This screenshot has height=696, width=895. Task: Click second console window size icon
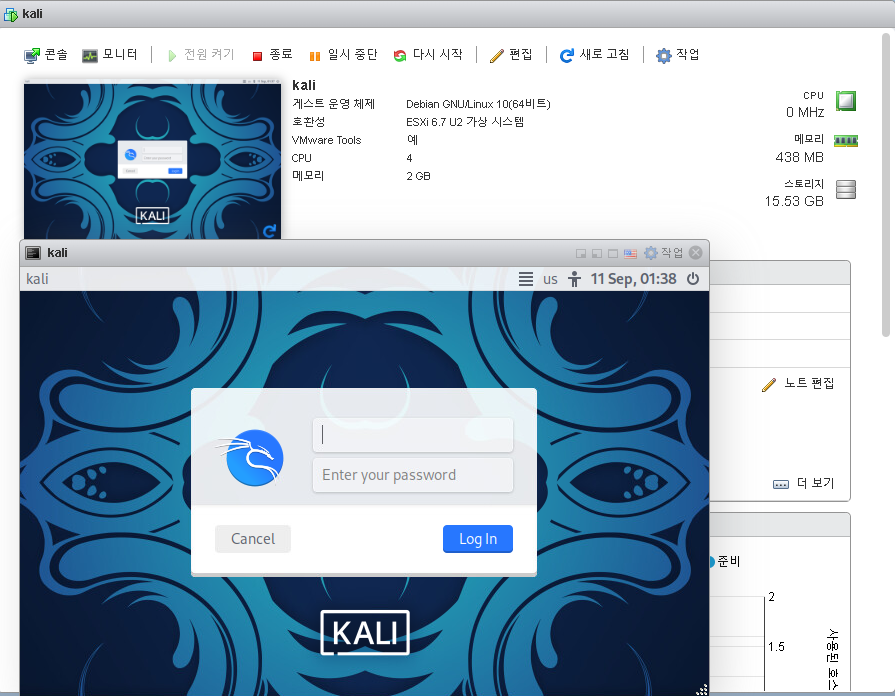[x=597, y=254]
